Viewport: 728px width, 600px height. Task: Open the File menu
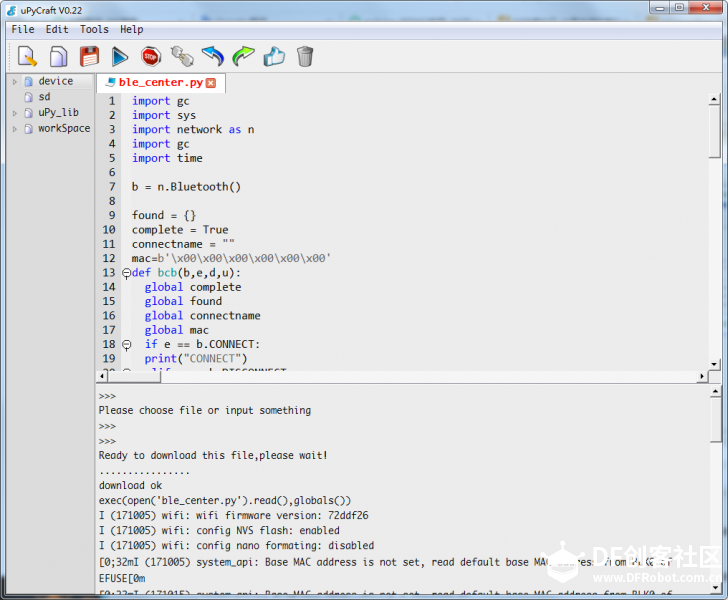click(23, 29)
